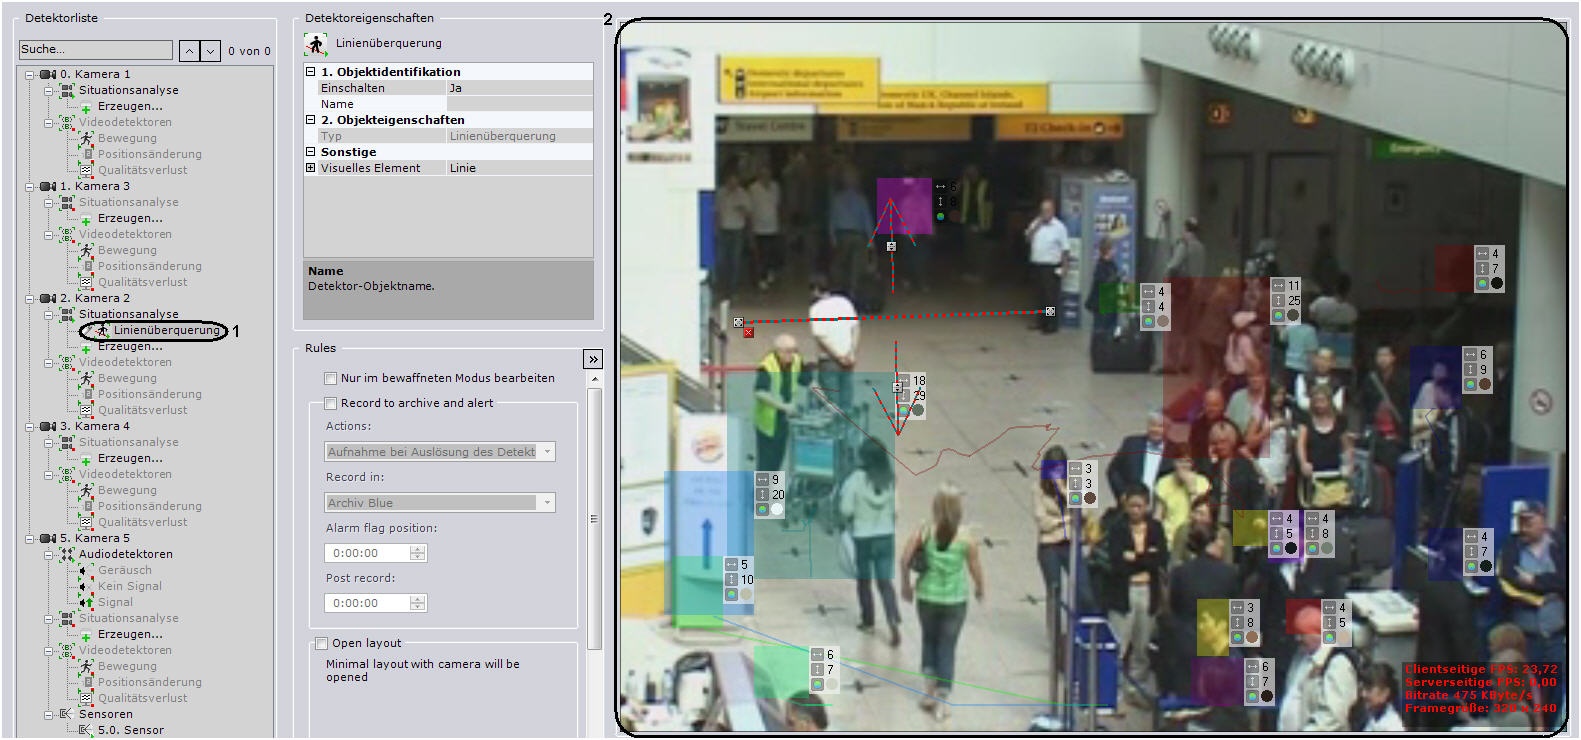Viewport: 1581px width, 740px height.
Task: Click the search next down-arrow button
Action: 210,50
